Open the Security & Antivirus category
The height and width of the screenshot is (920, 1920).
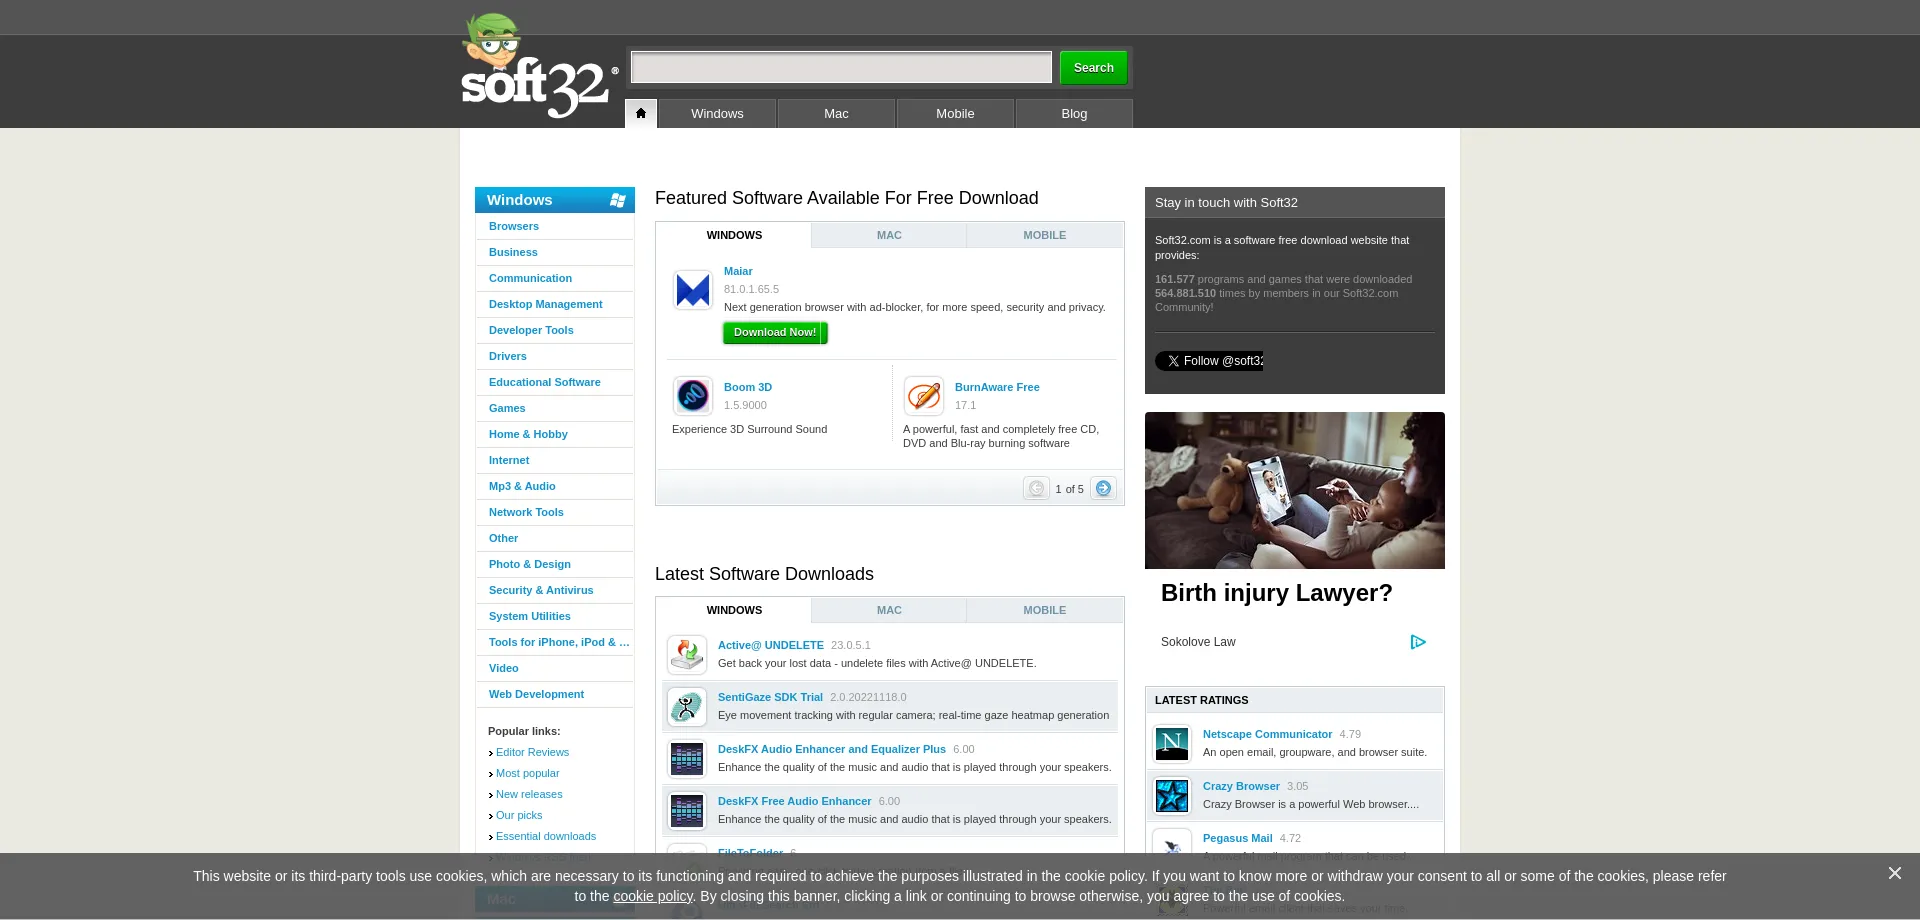(x=541, y=590)
